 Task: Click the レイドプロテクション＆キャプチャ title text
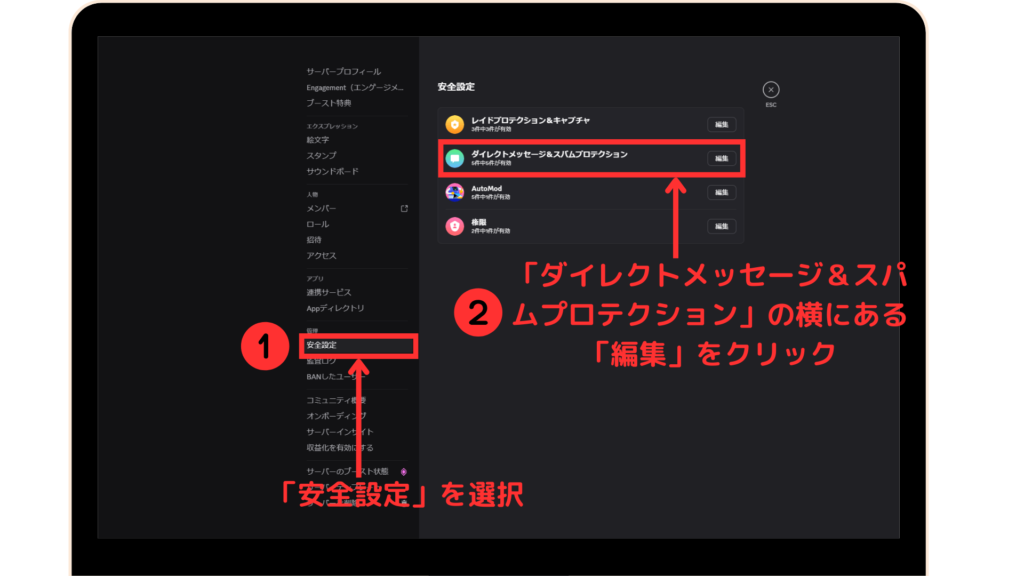pos(530,120)
